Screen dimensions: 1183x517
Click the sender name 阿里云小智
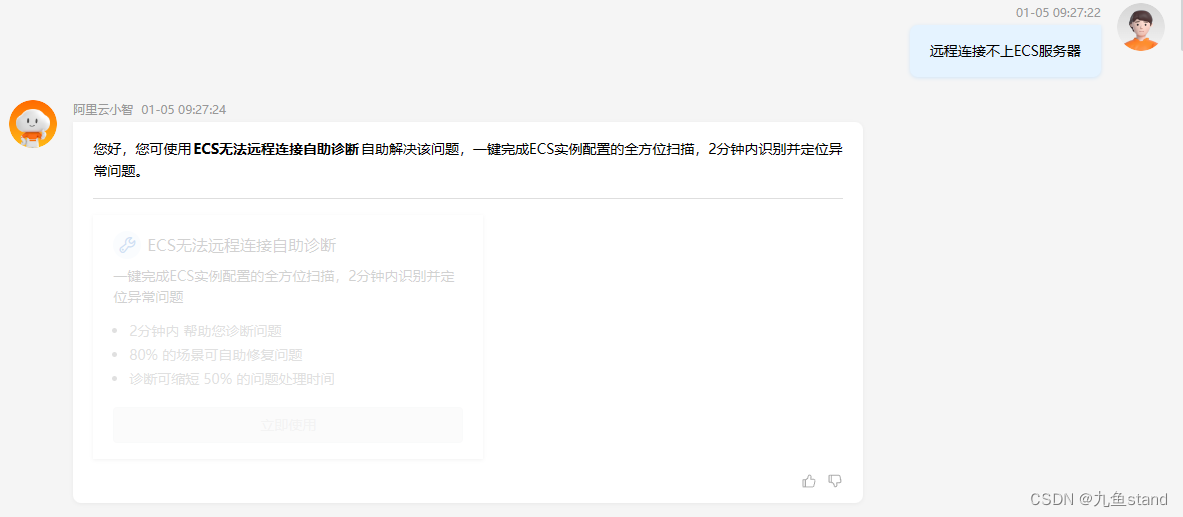(x=103, y=109)
